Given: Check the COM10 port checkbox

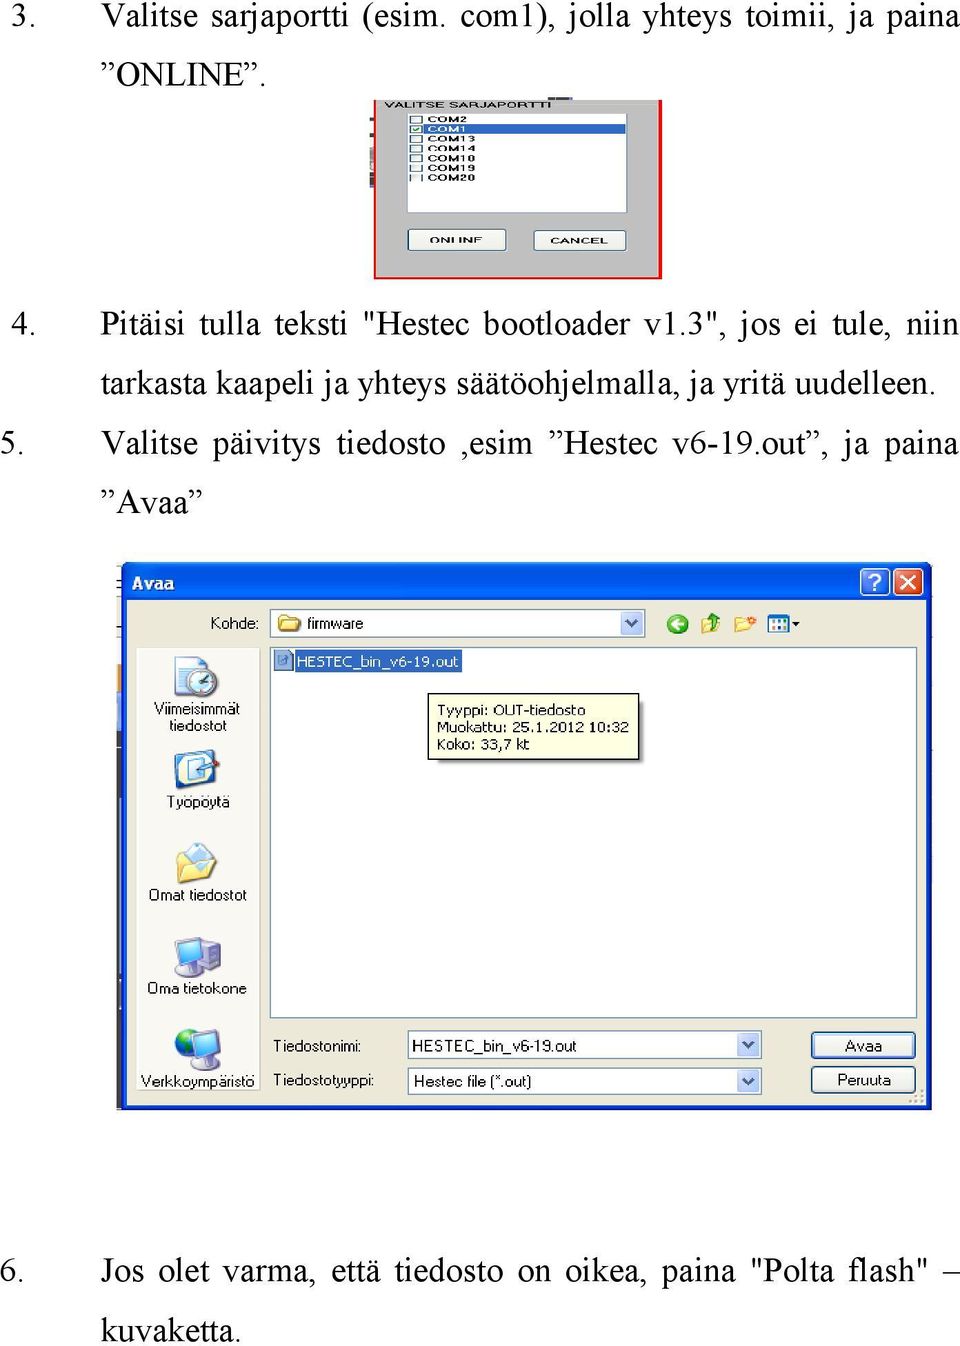Looking at the screenshot, I should [x=415, y=158].
